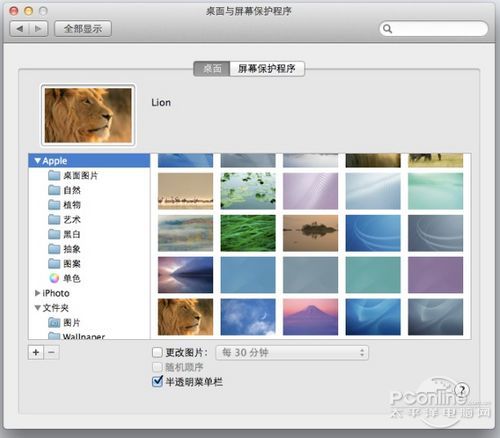Choose the solid gray-blue wallpaper beside teal

[310, 275]
